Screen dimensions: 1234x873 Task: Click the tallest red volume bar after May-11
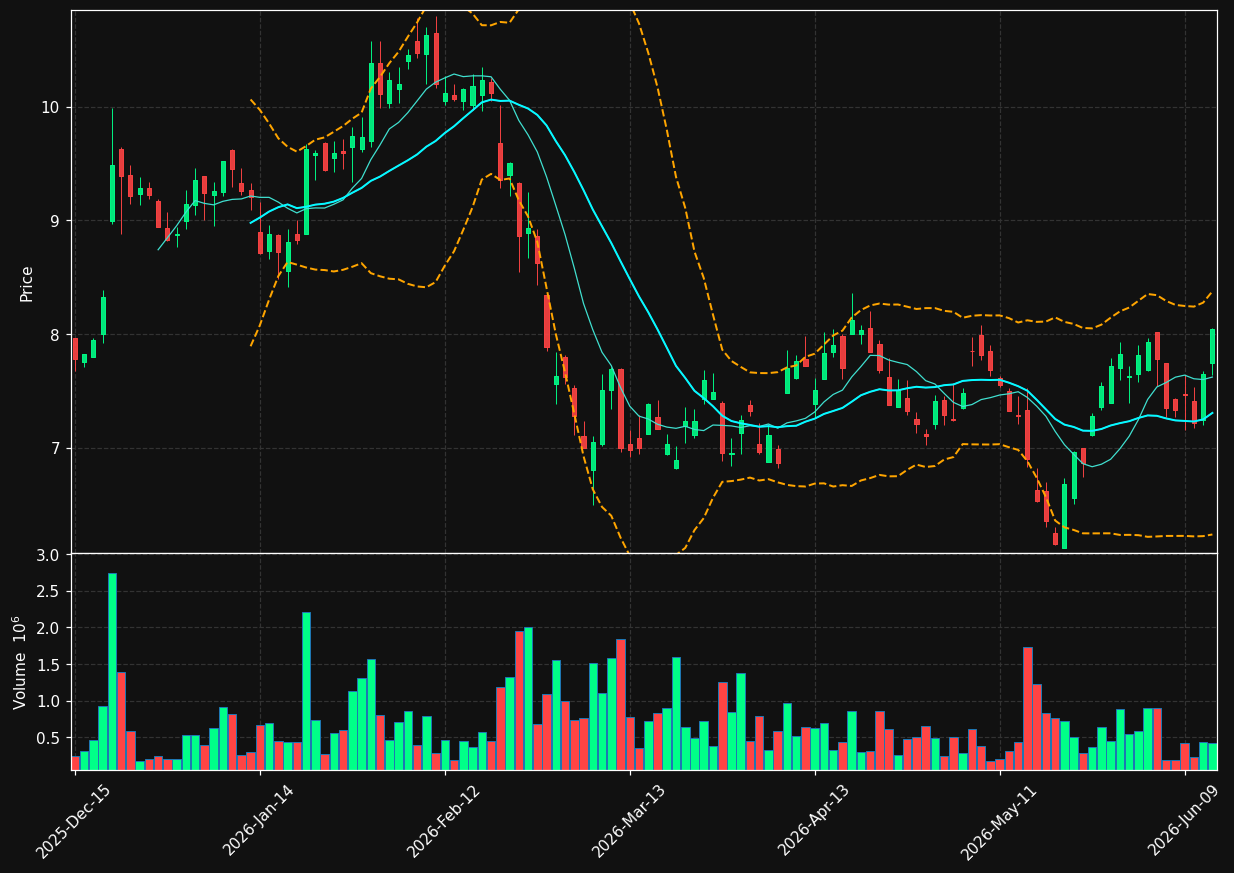(x=1027, y=708)
